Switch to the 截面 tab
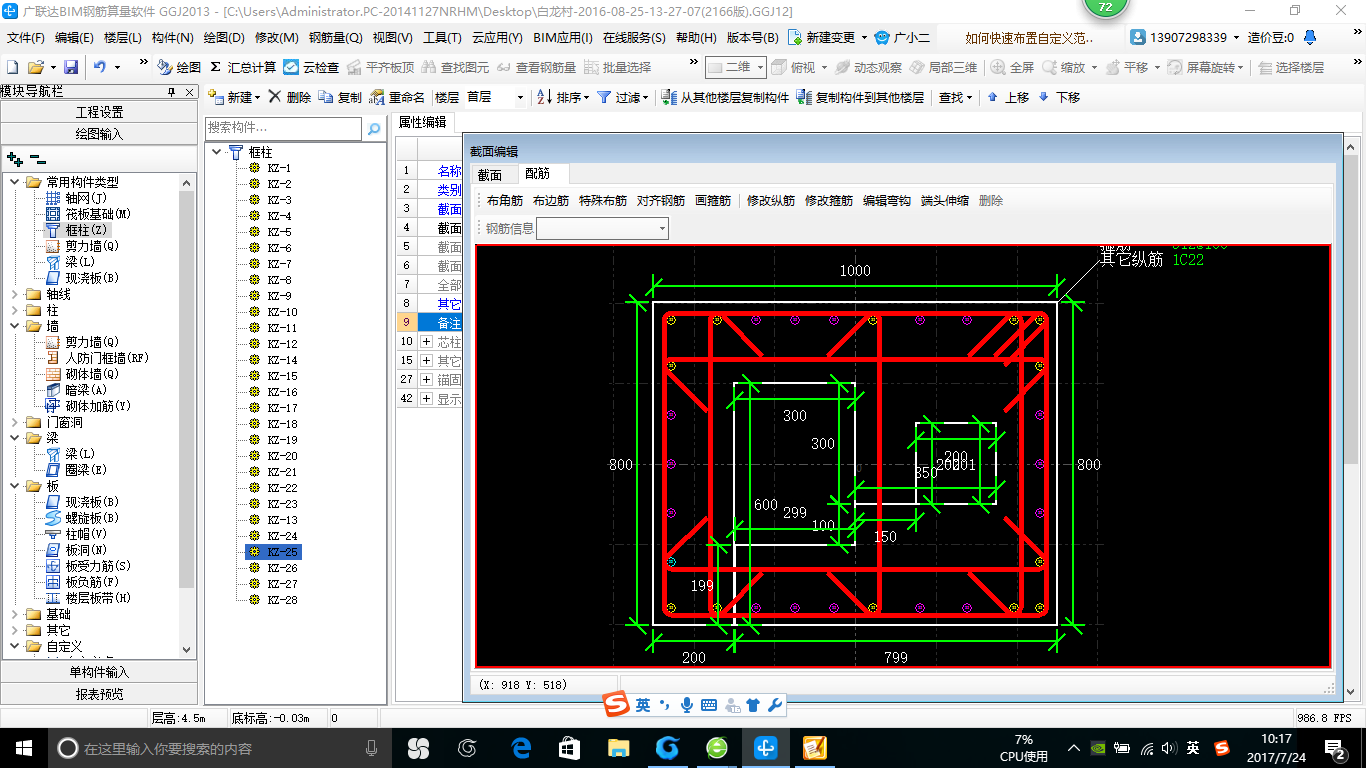1366x768 pixels. click(490, 174)
